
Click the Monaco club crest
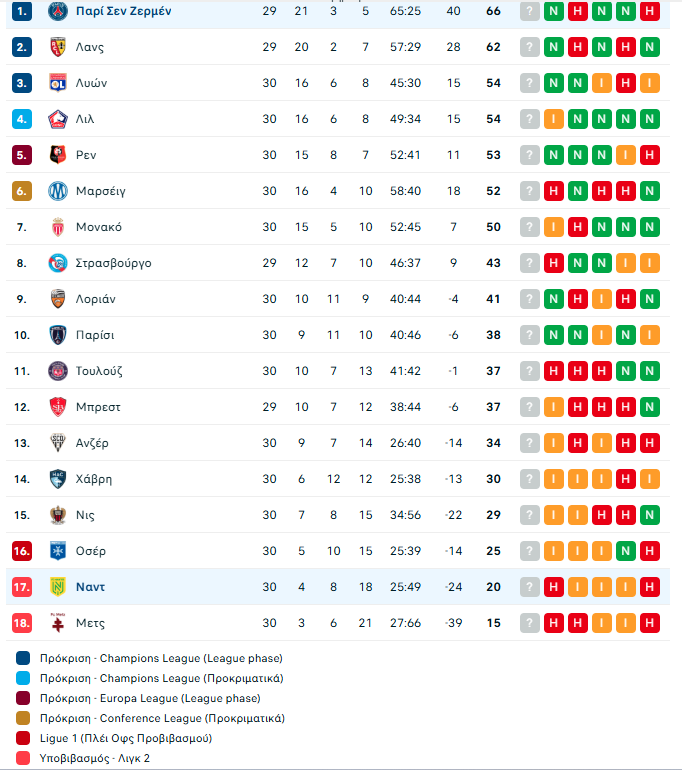tap(57, 227)
